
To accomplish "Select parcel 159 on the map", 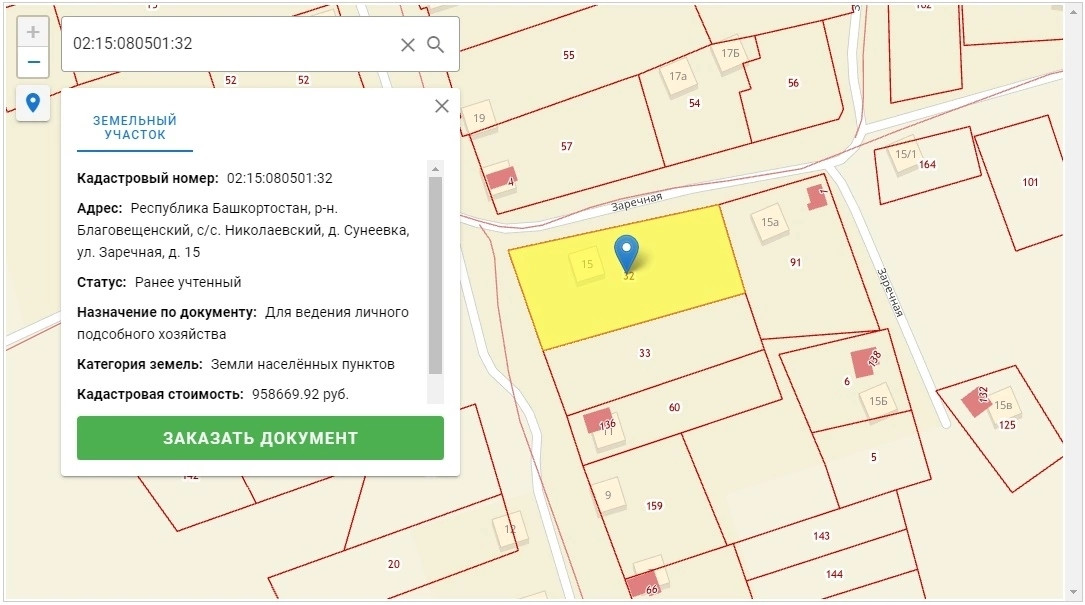I will point(655,506).
